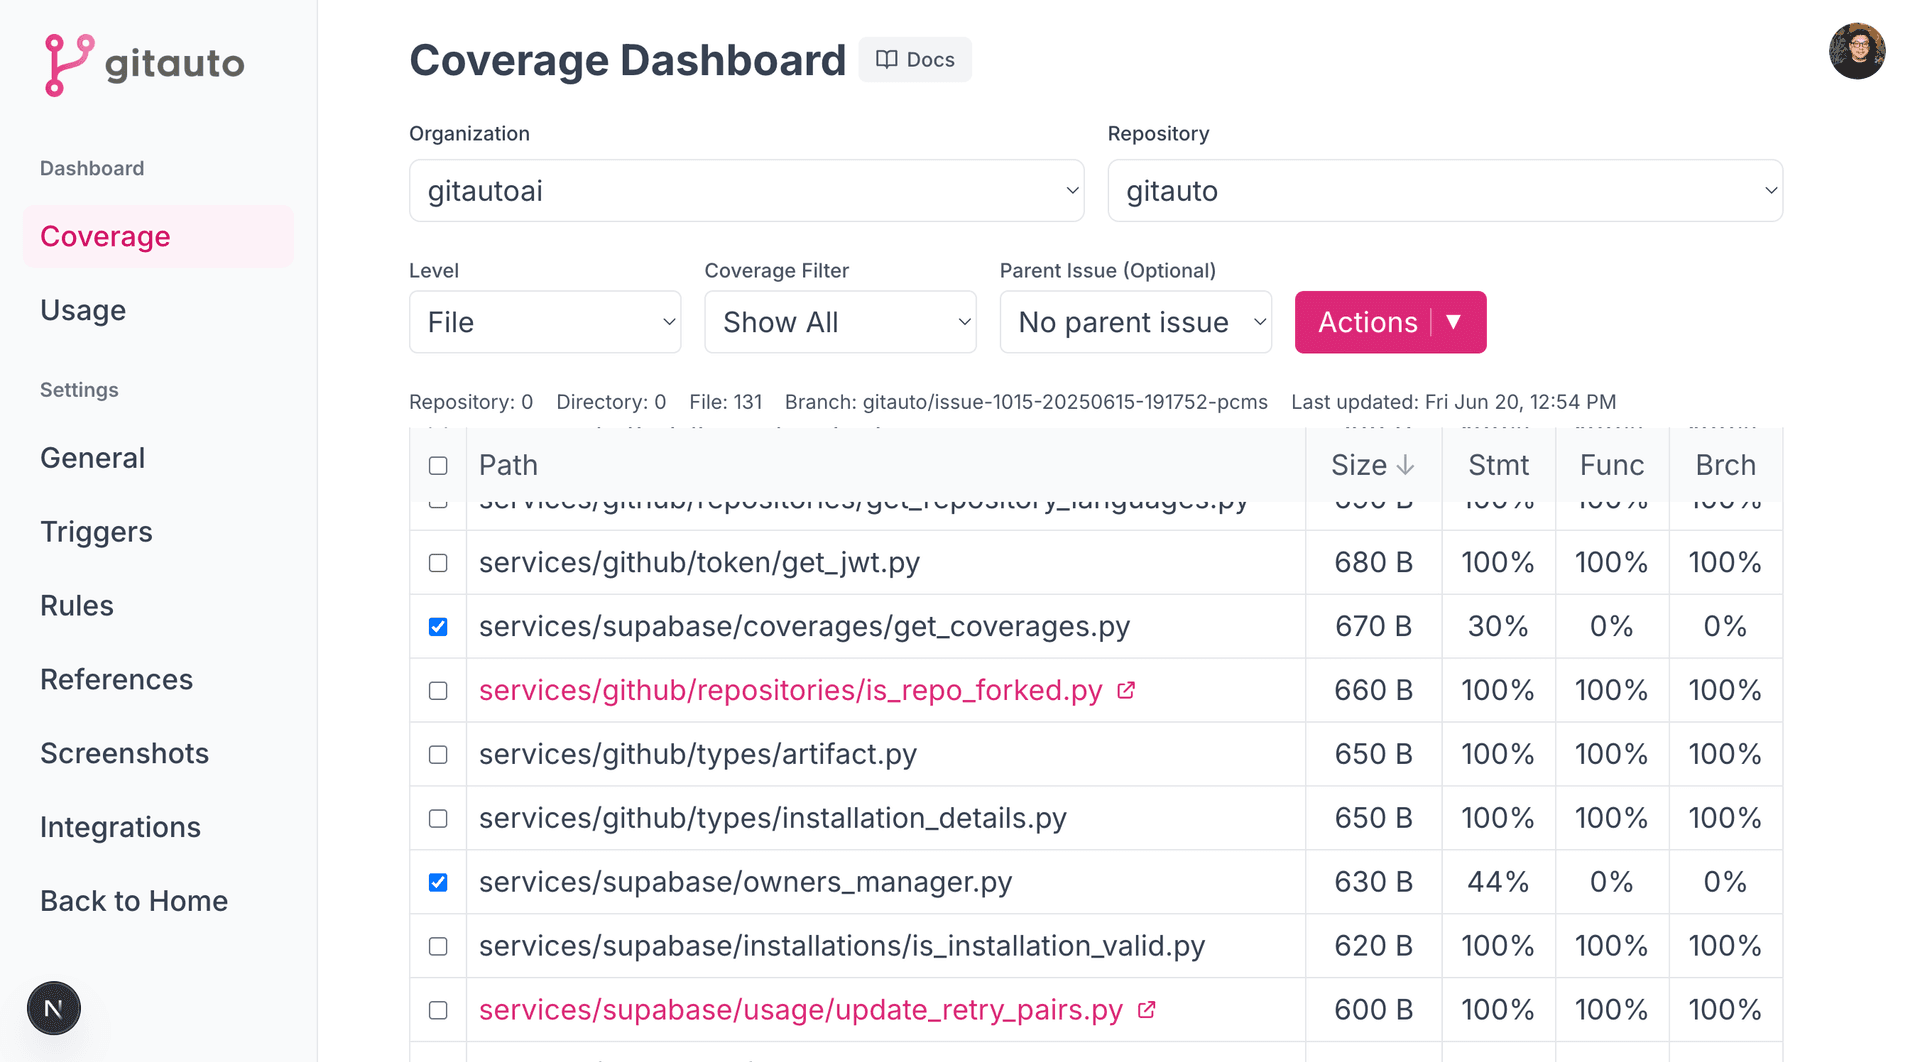Screen dimensions: 1920x1062
Task: Toggle the select-all checkbox in header
Action: coord(438,465)
